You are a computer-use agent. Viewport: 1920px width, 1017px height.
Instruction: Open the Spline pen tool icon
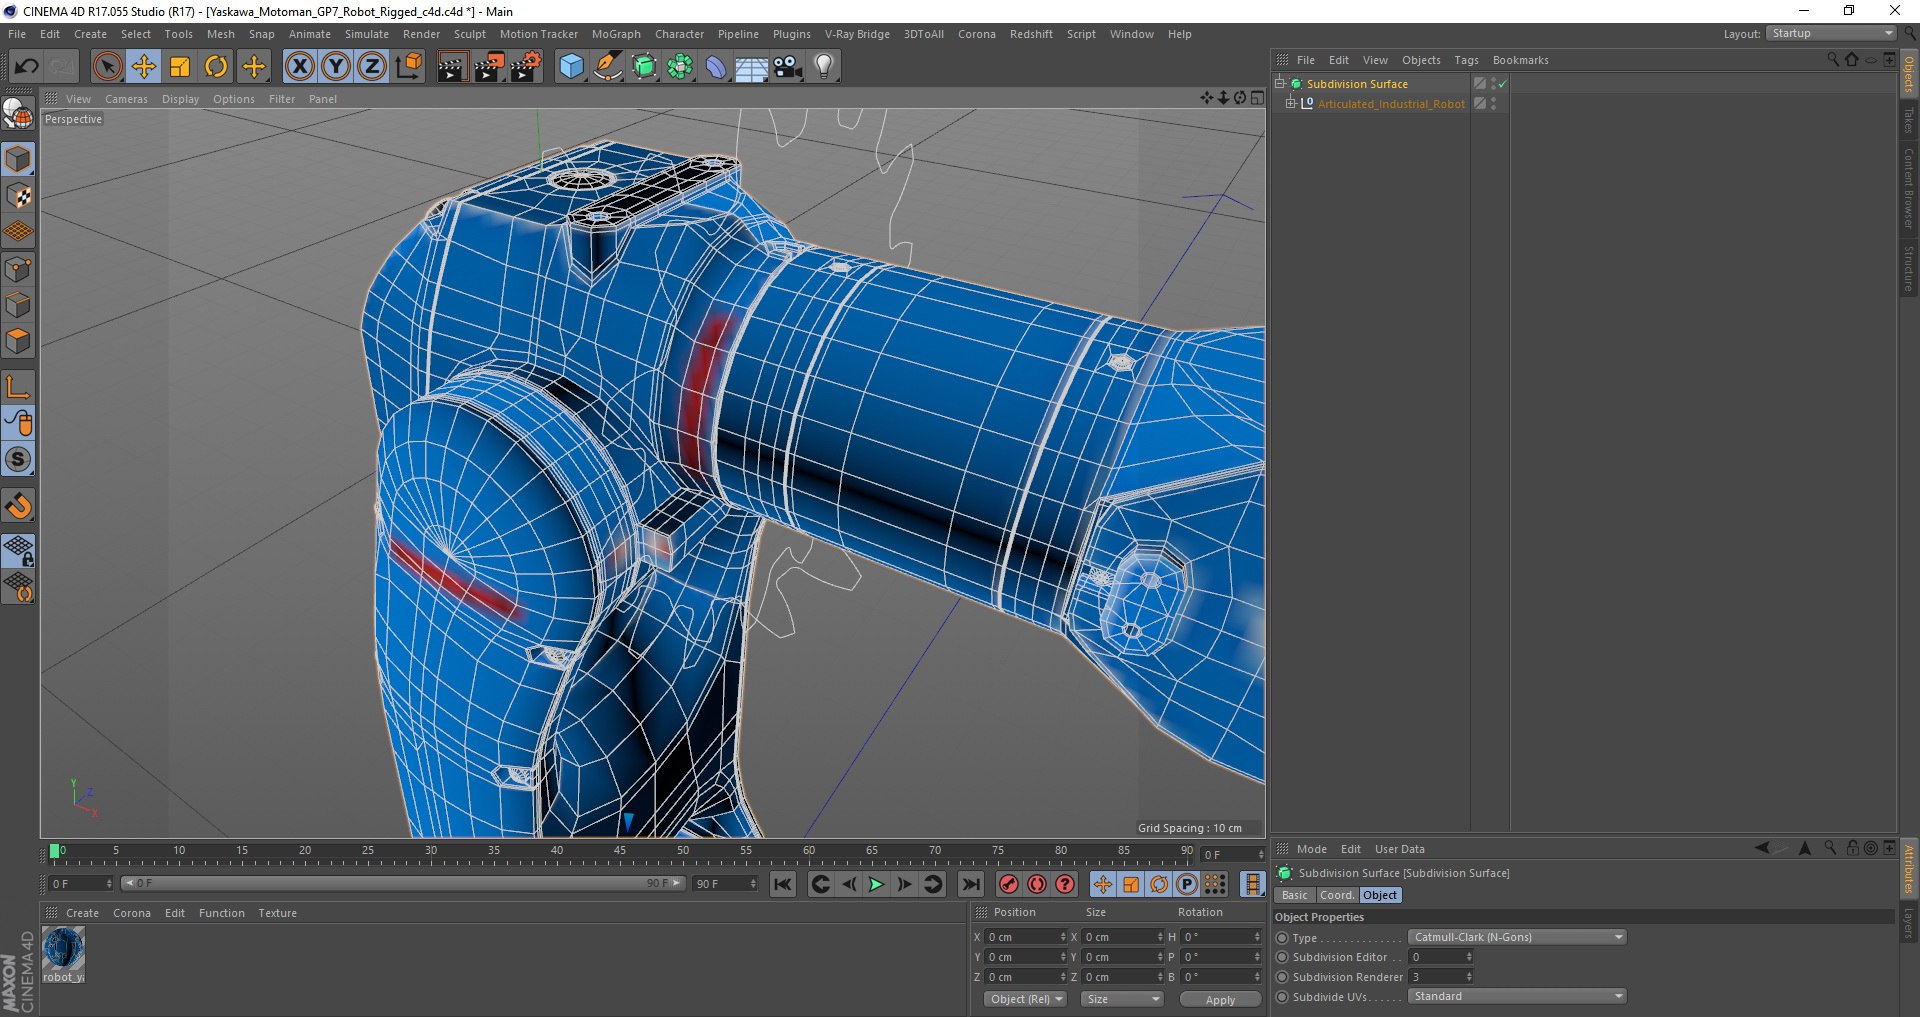point(607,67)
